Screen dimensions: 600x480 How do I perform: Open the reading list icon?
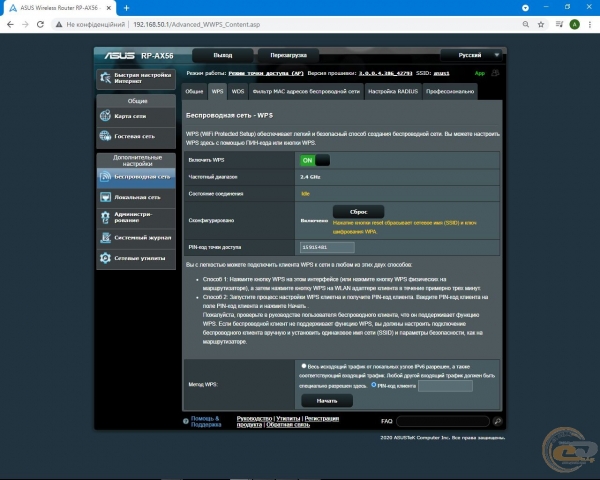pyautogui.click(x=559, y=24)
